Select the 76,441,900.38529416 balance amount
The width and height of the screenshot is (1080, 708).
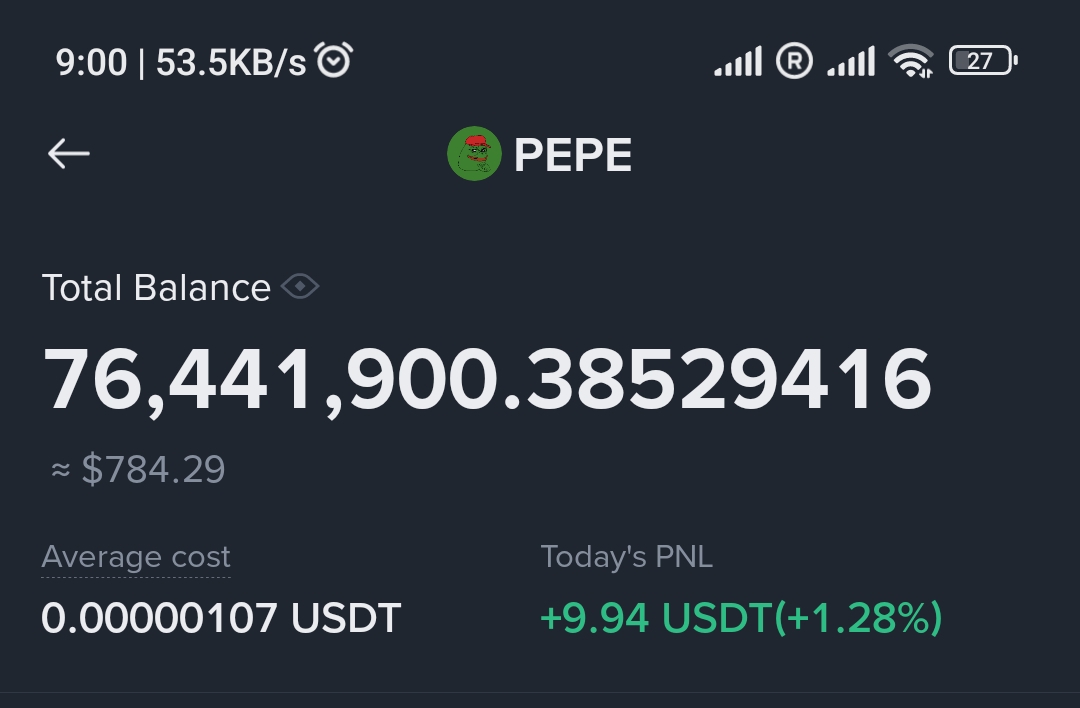point(487,380)
